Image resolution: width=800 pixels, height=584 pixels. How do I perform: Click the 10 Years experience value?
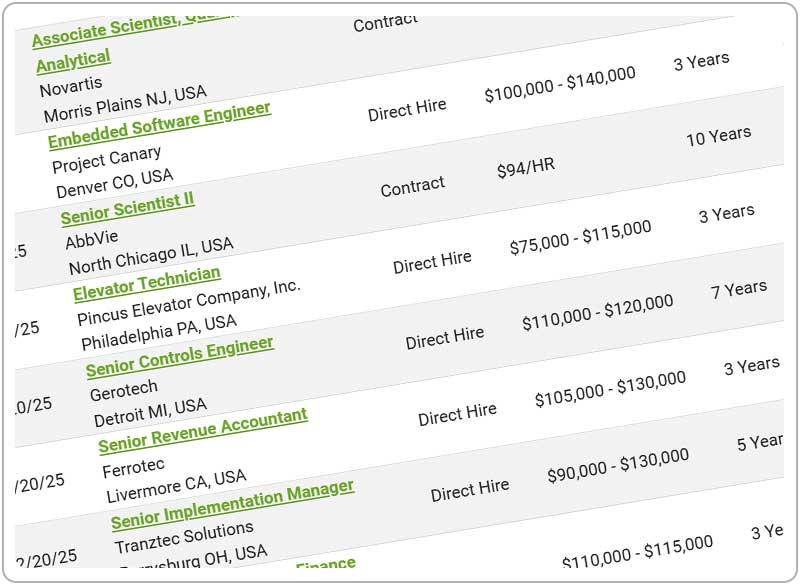pyautogui.click(x=718, y=136)
